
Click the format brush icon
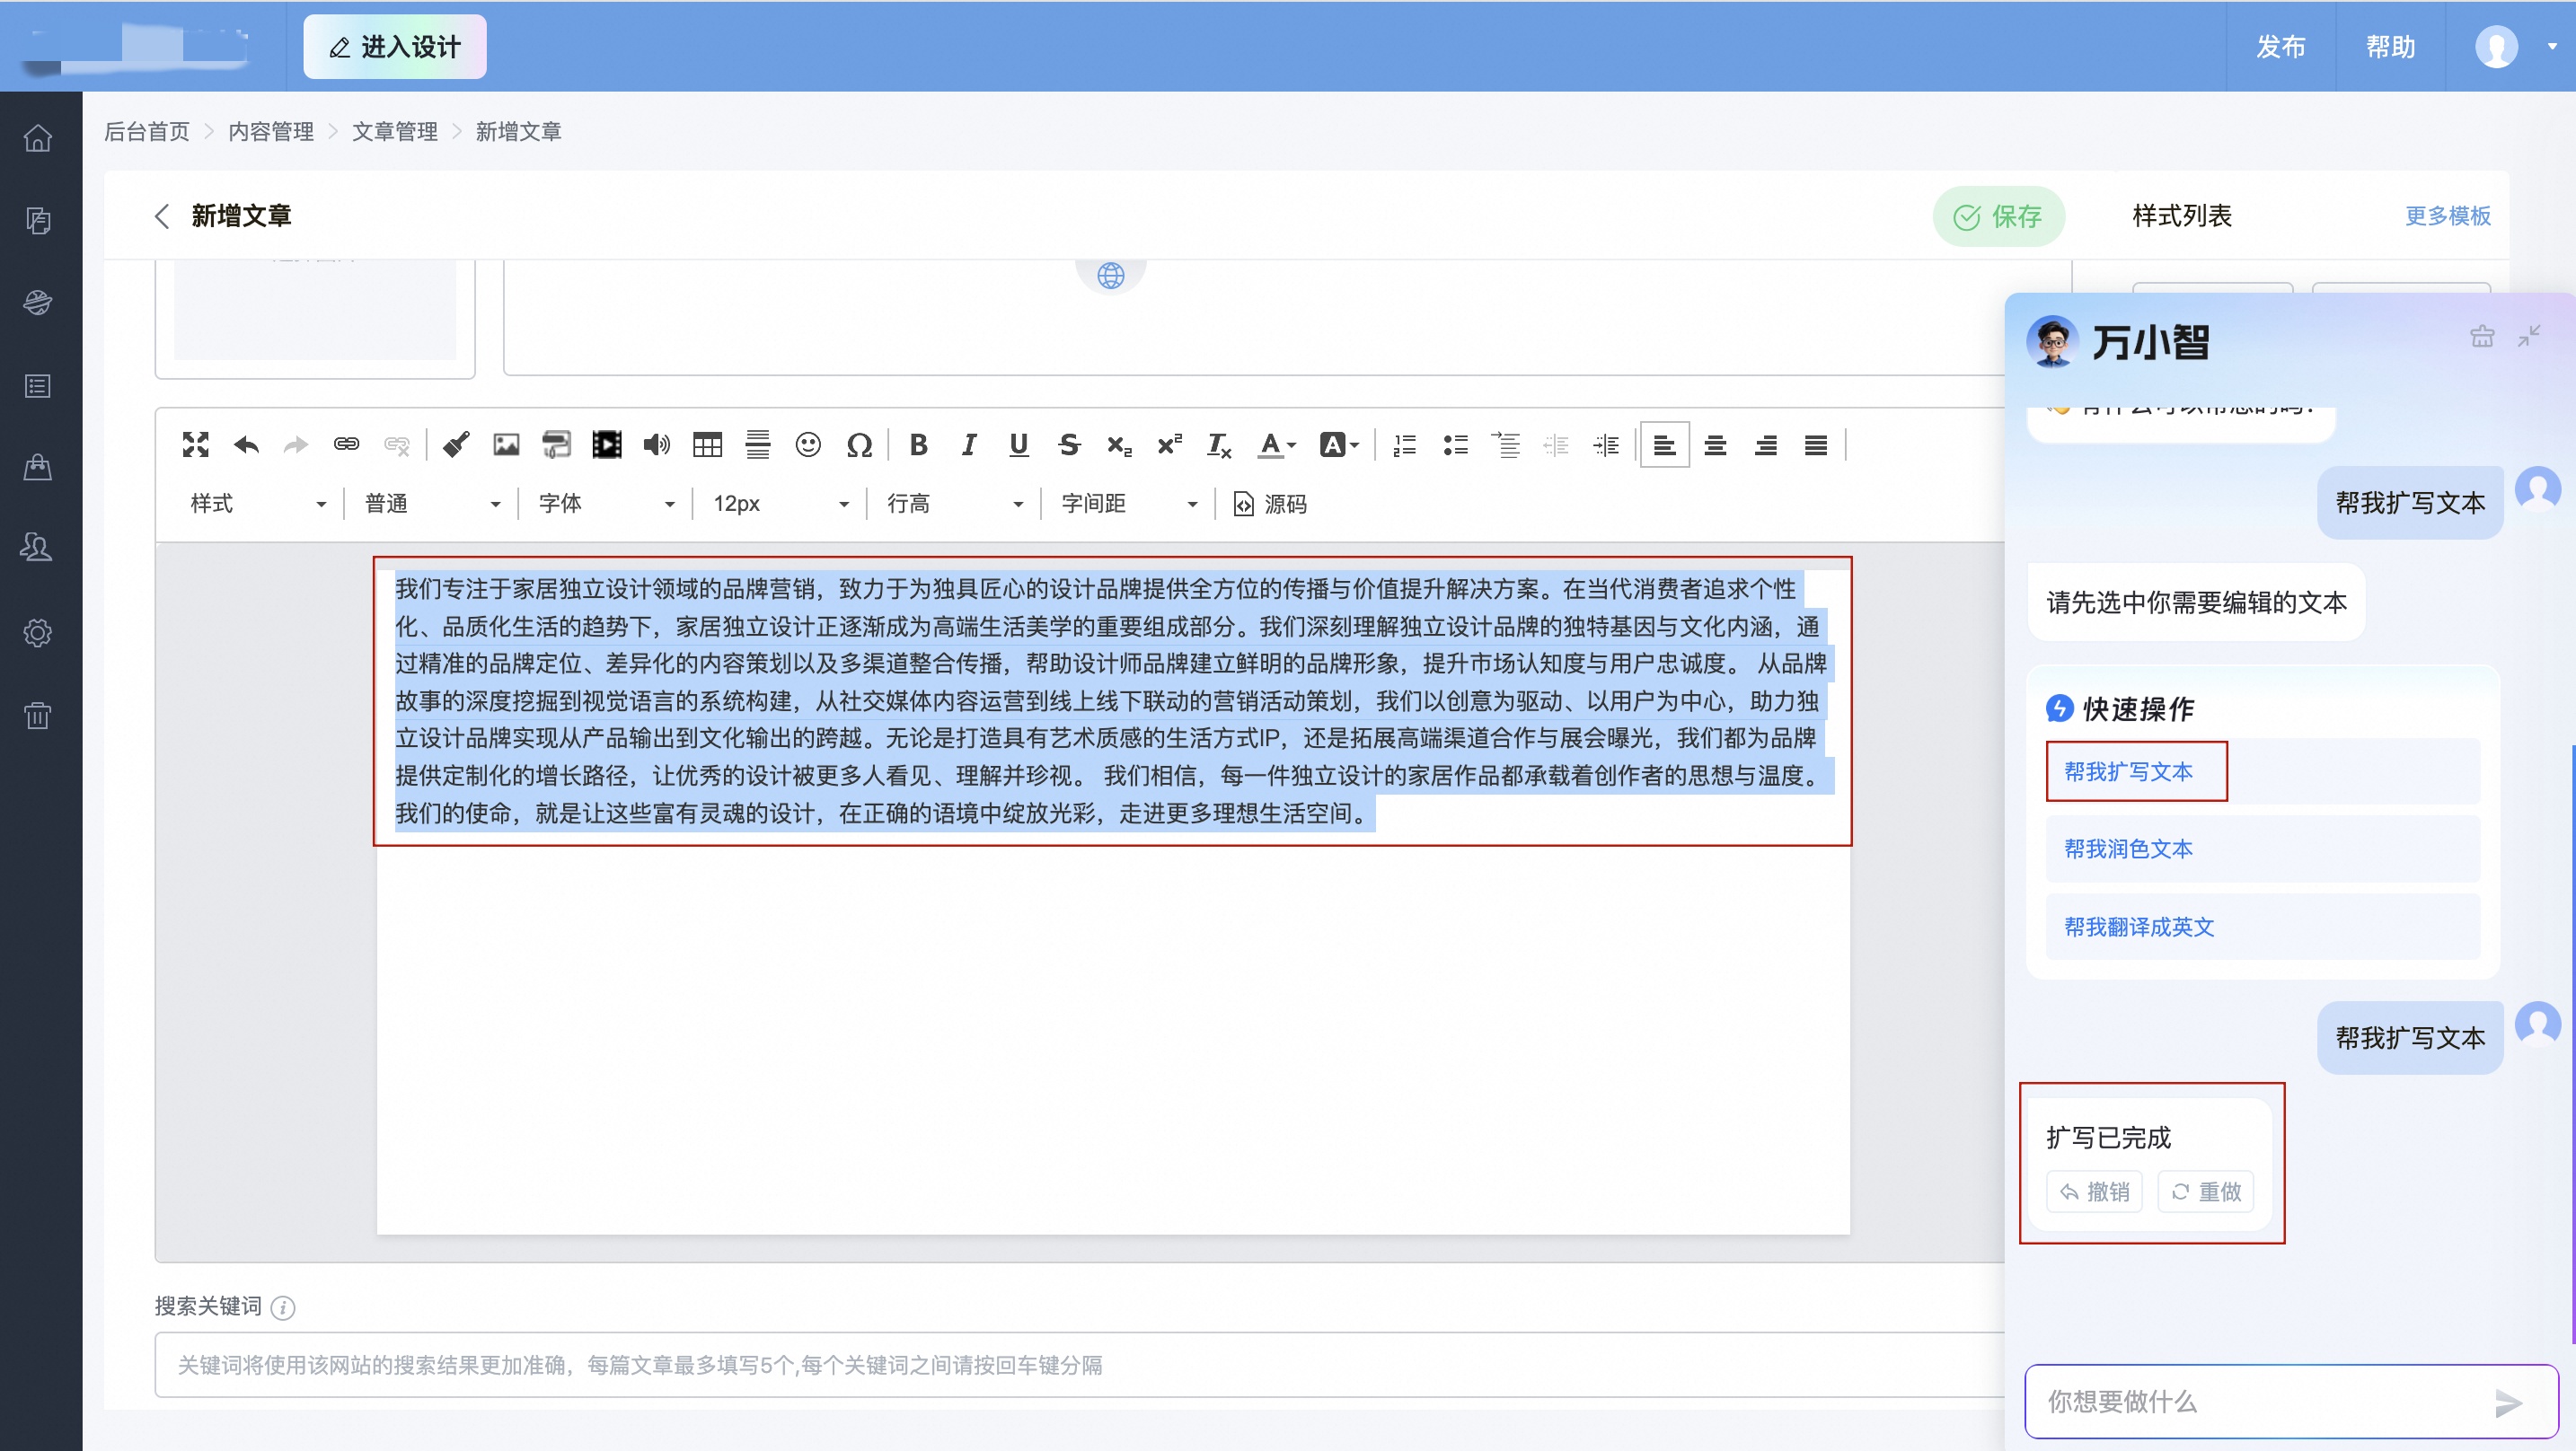[x=456, y=445]
